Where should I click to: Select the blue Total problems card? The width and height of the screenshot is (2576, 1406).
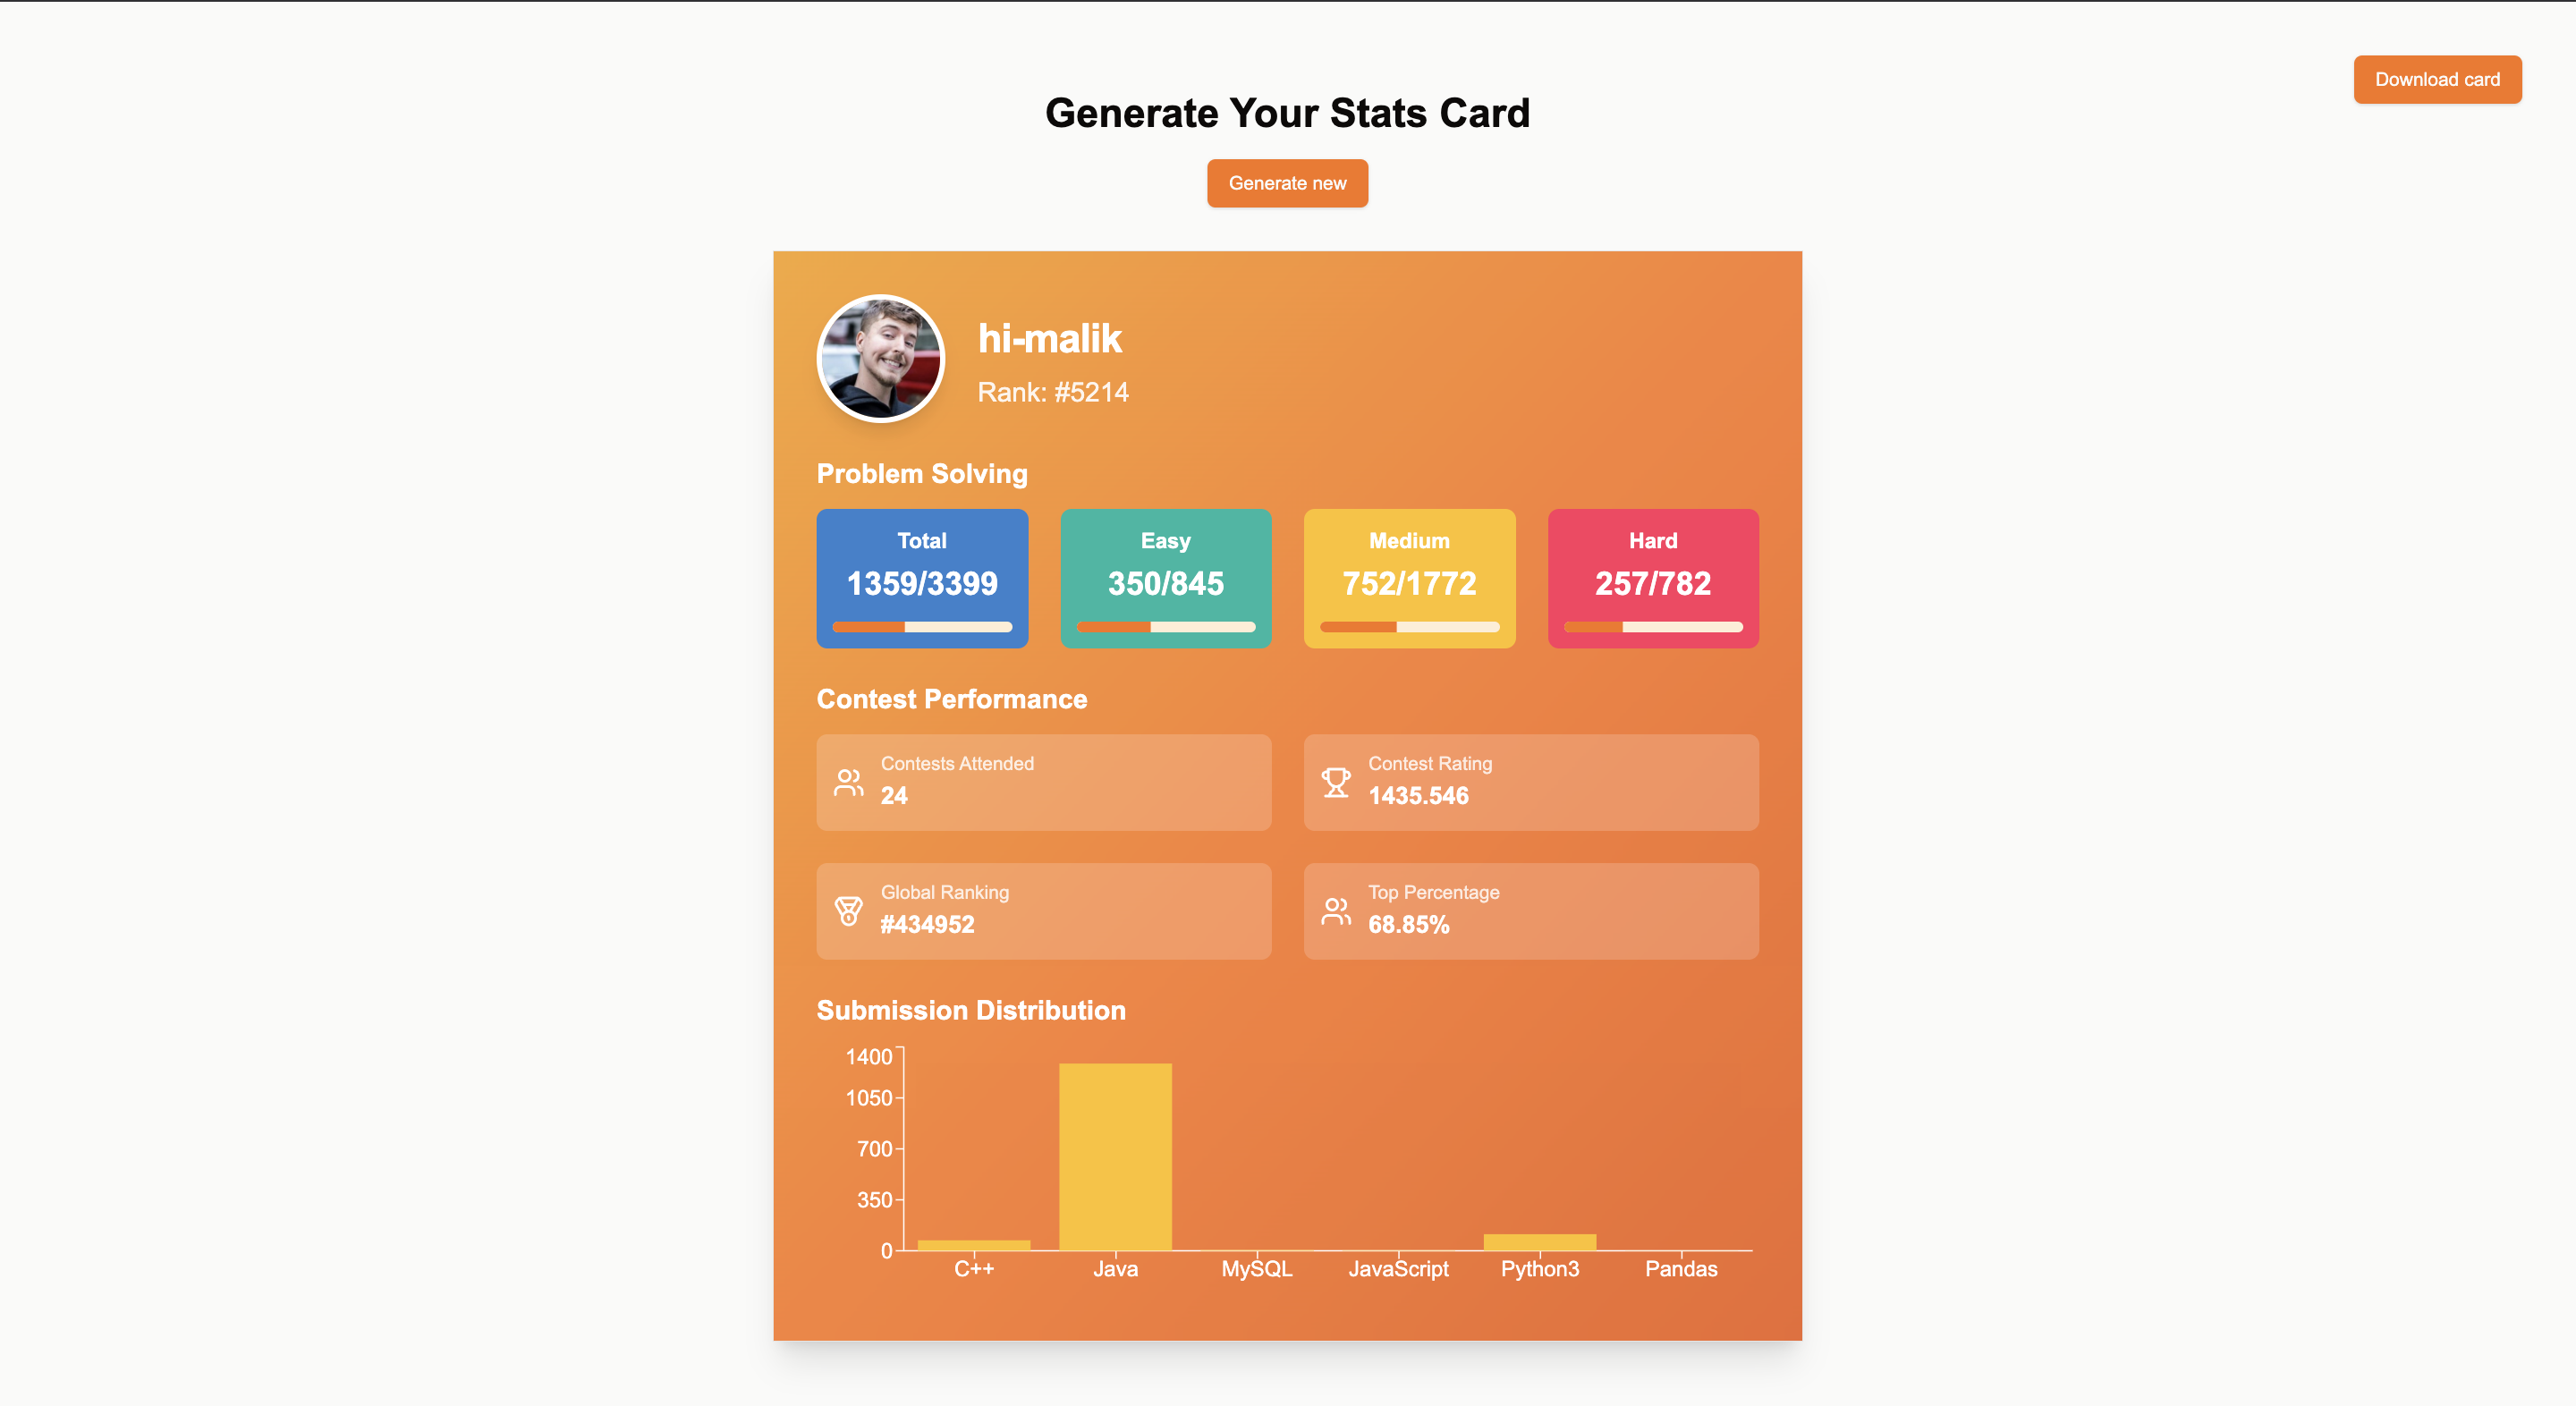tap(921, 578)
